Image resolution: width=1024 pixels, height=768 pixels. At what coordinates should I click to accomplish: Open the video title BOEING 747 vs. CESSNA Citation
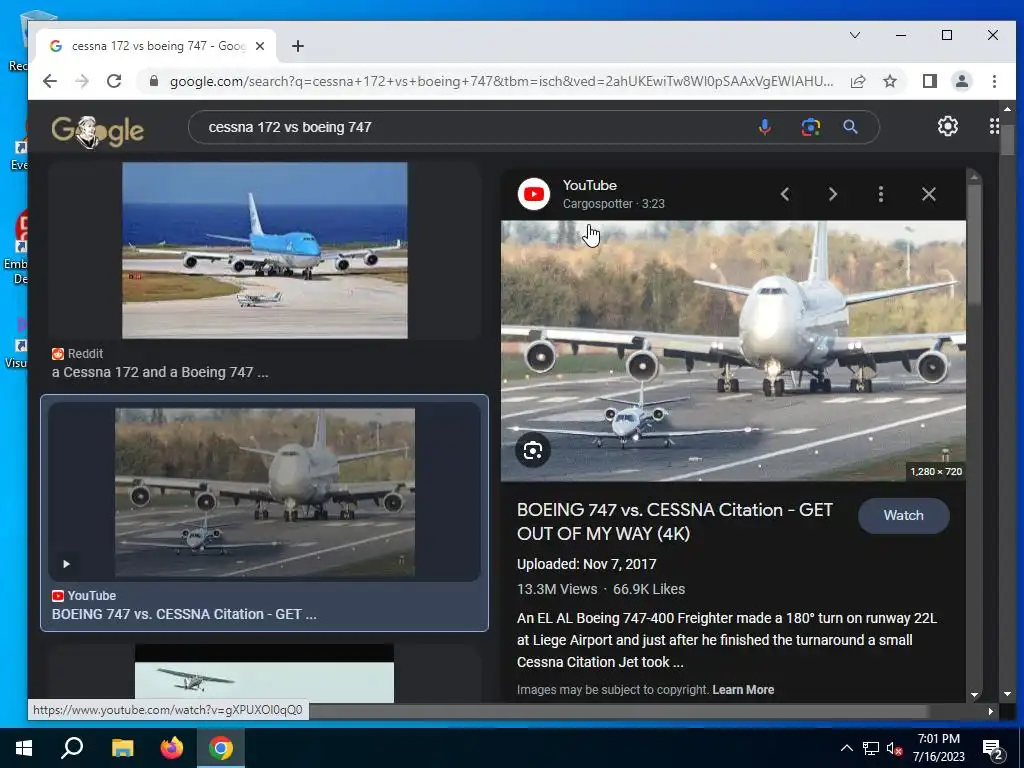675,522
